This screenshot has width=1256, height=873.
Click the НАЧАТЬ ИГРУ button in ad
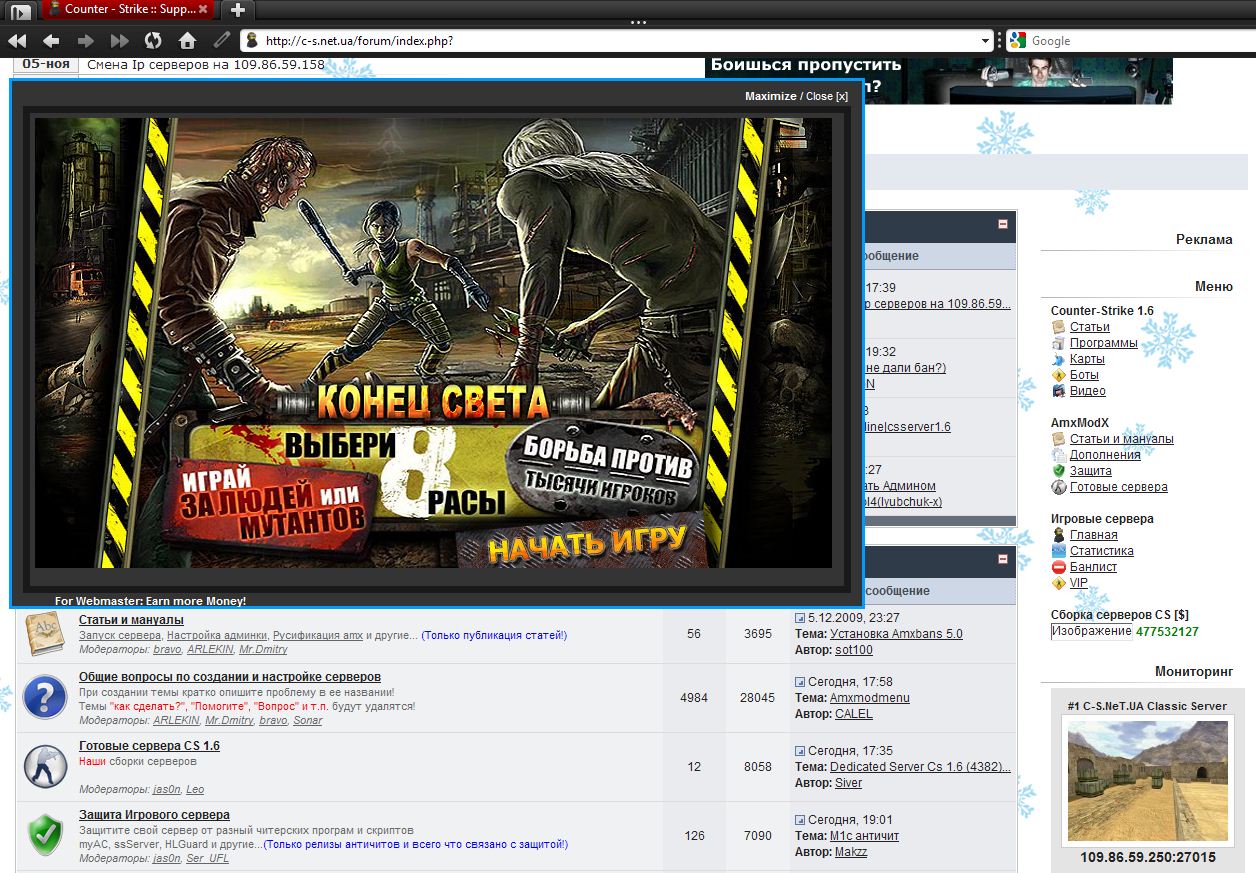pos(588,544)
